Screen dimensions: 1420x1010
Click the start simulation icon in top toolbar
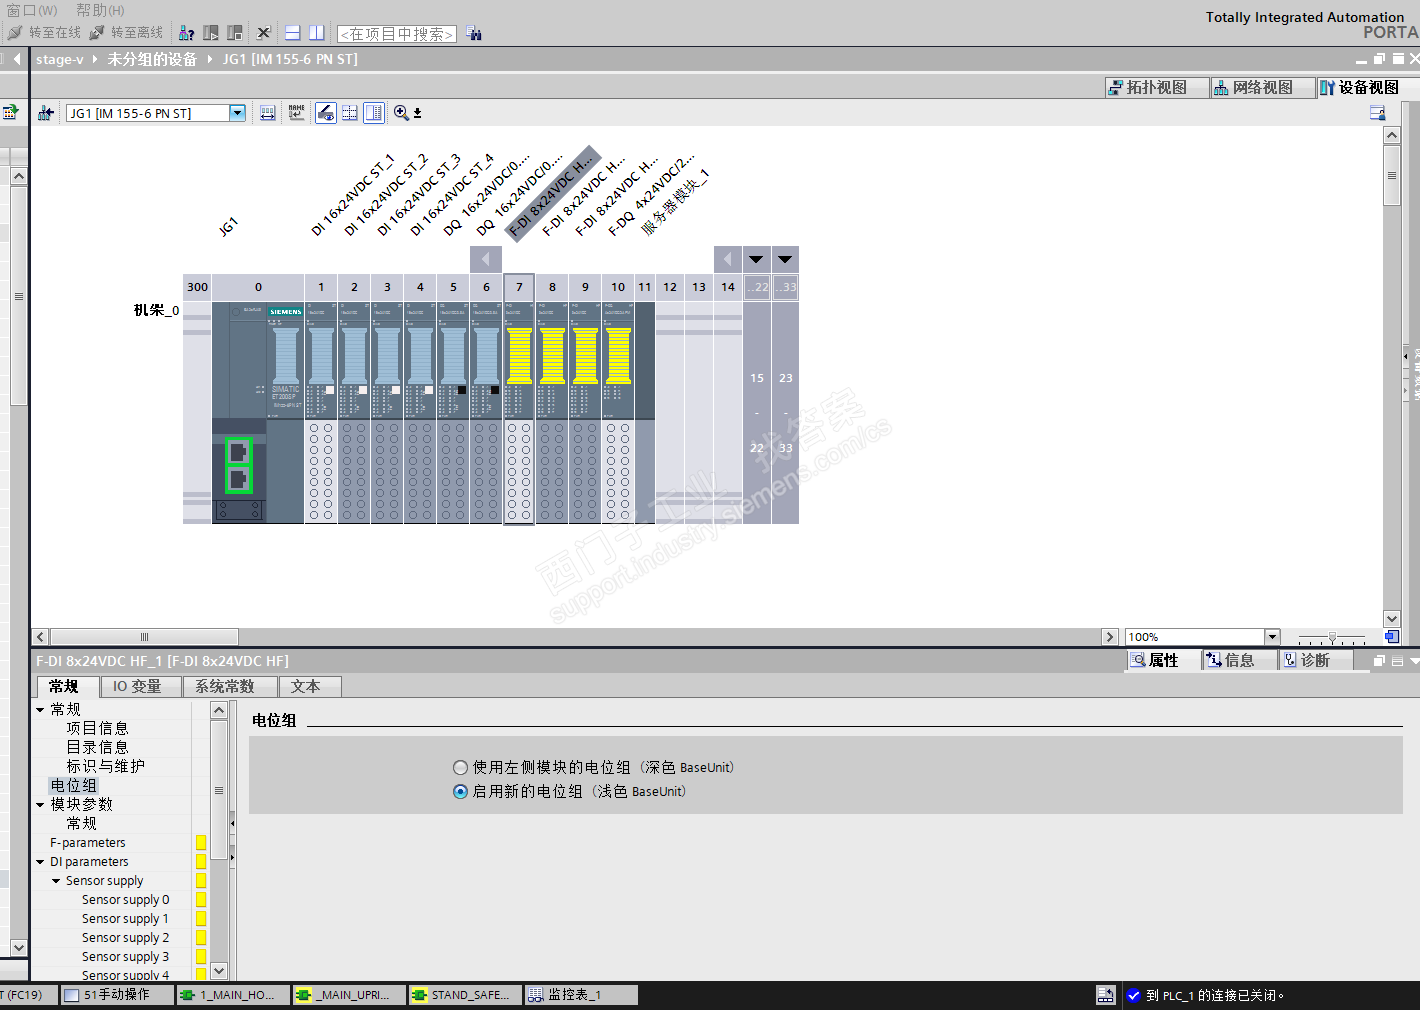pos(211,33)
